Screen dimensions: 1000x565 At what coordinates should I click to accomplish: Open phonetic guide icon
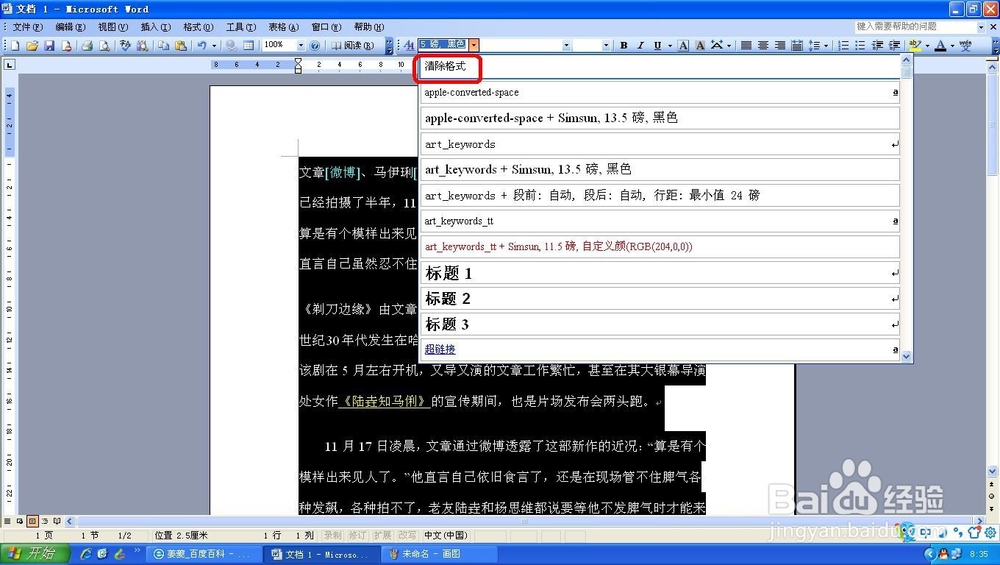966,45
